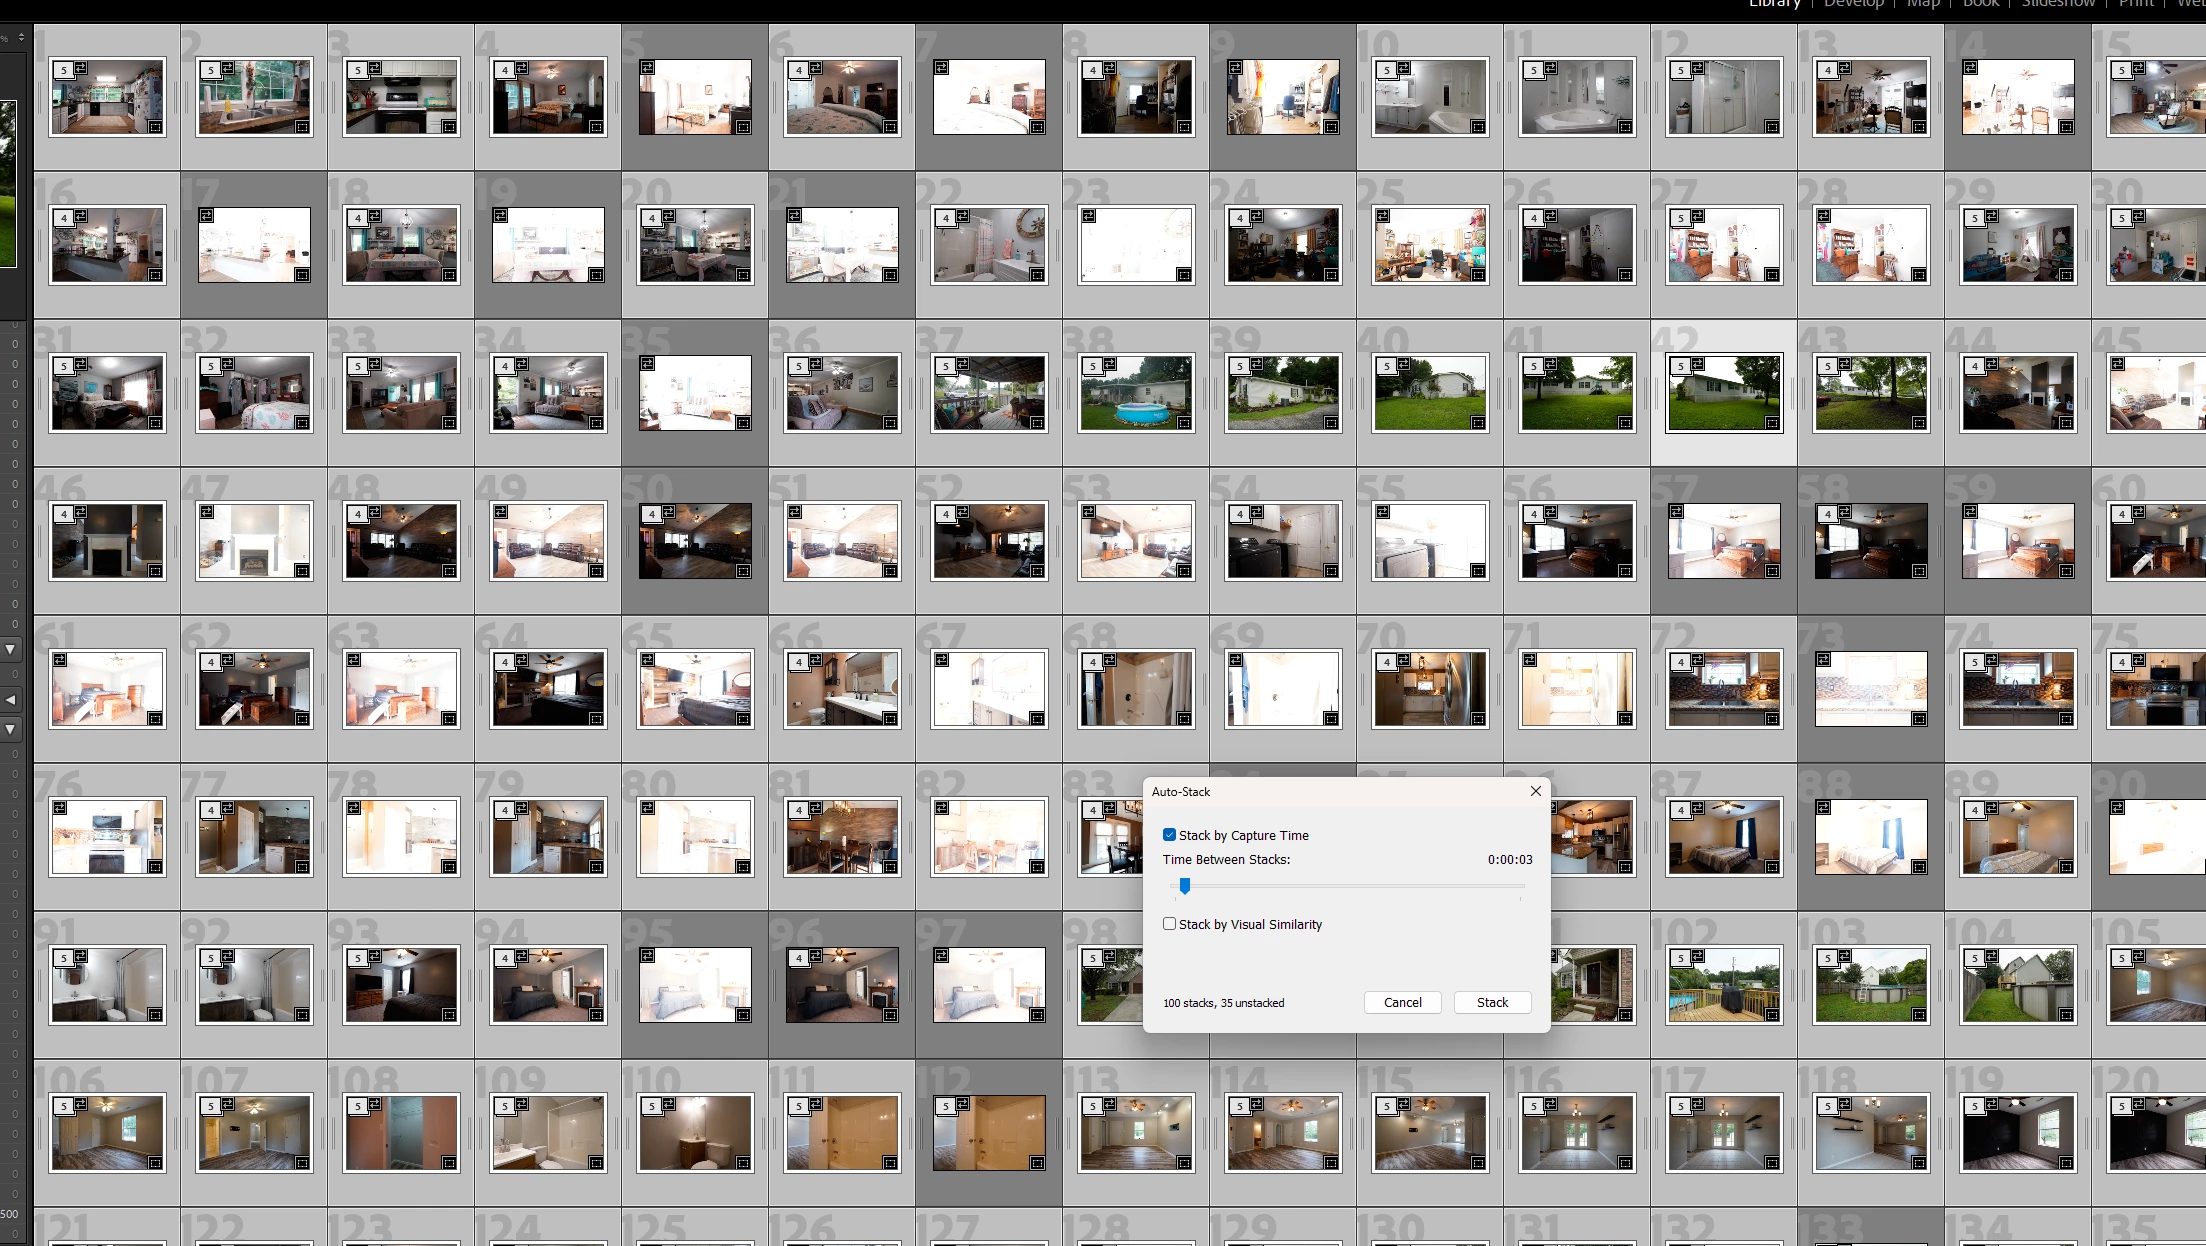Click the crop badge on photo 80
This screenshot has height=1246, width=2206.
[743, 867]
